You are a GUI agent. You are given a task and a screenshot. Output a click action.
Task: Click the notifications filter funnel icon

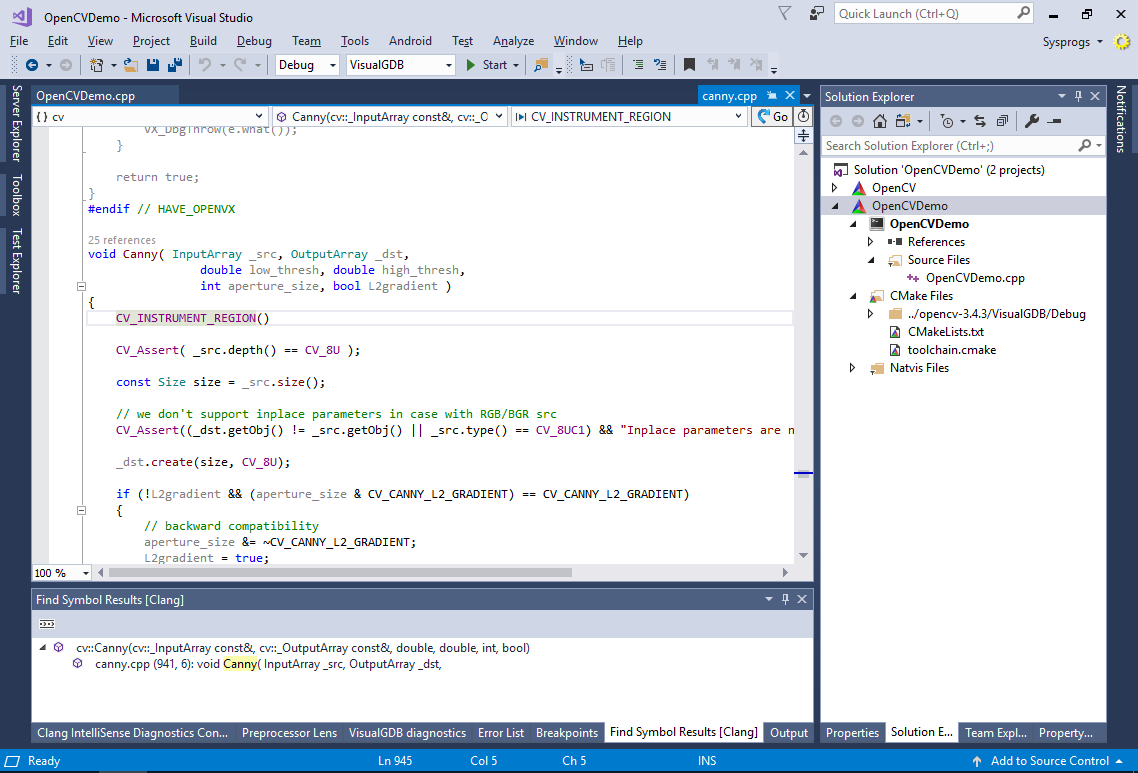[785, 13]
